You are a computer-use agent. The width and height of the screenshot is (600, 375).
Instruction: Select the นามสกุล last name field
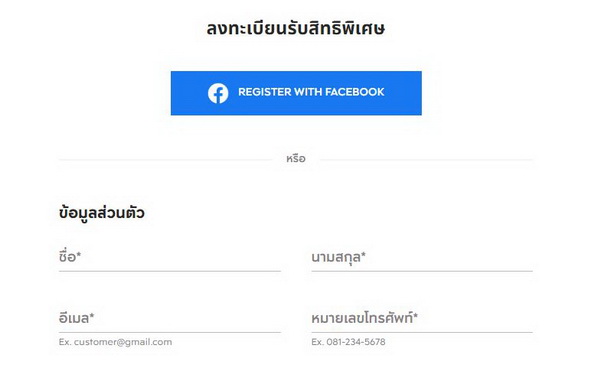pyautogui.click(x=422, y=257)
